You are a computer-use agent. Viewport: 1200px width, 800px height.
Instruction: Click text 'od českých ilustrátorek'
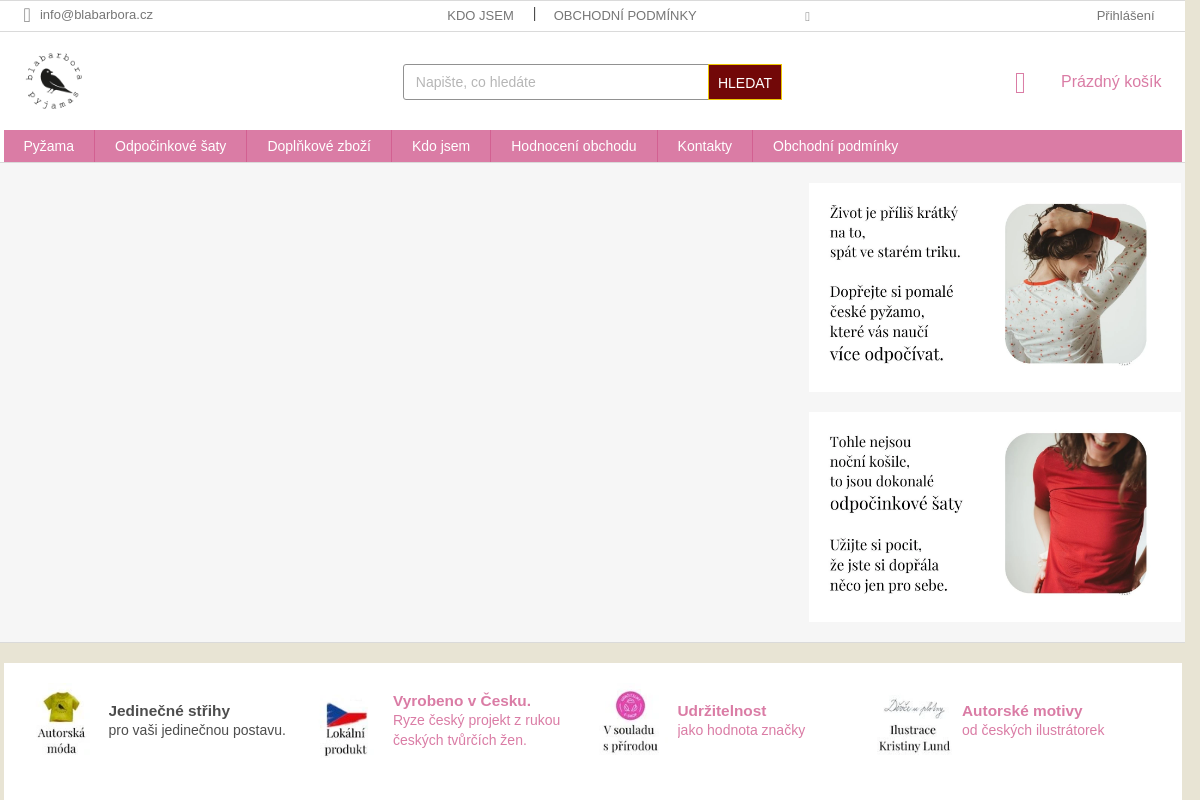tap(1033, 730)
